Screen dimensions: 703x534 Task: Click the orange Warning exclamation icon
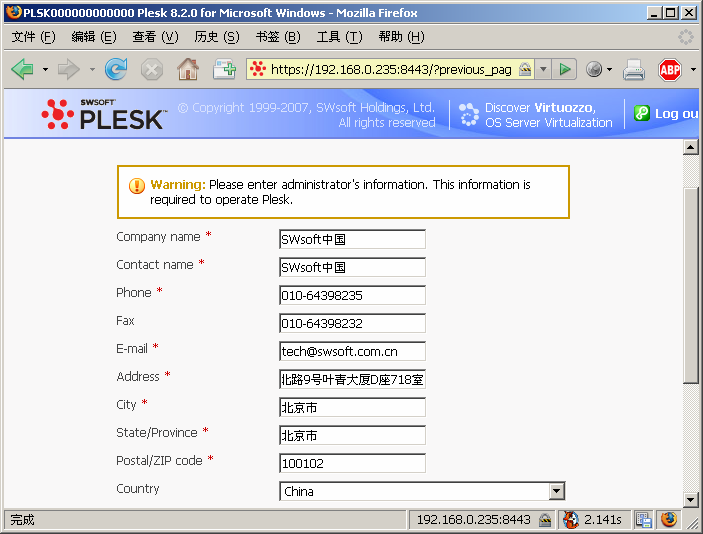(137, 185)
